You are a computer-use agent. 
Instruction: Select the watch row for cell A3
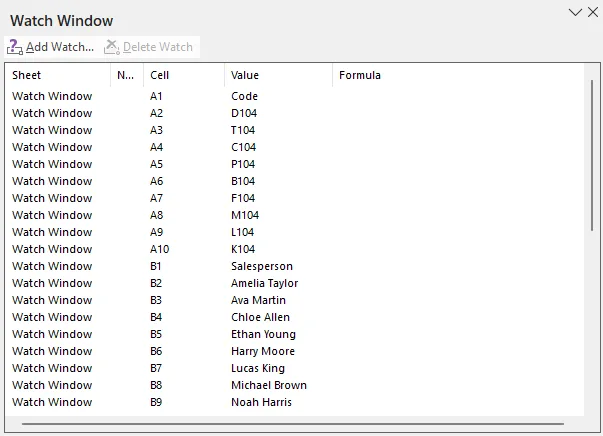(294, 130)
